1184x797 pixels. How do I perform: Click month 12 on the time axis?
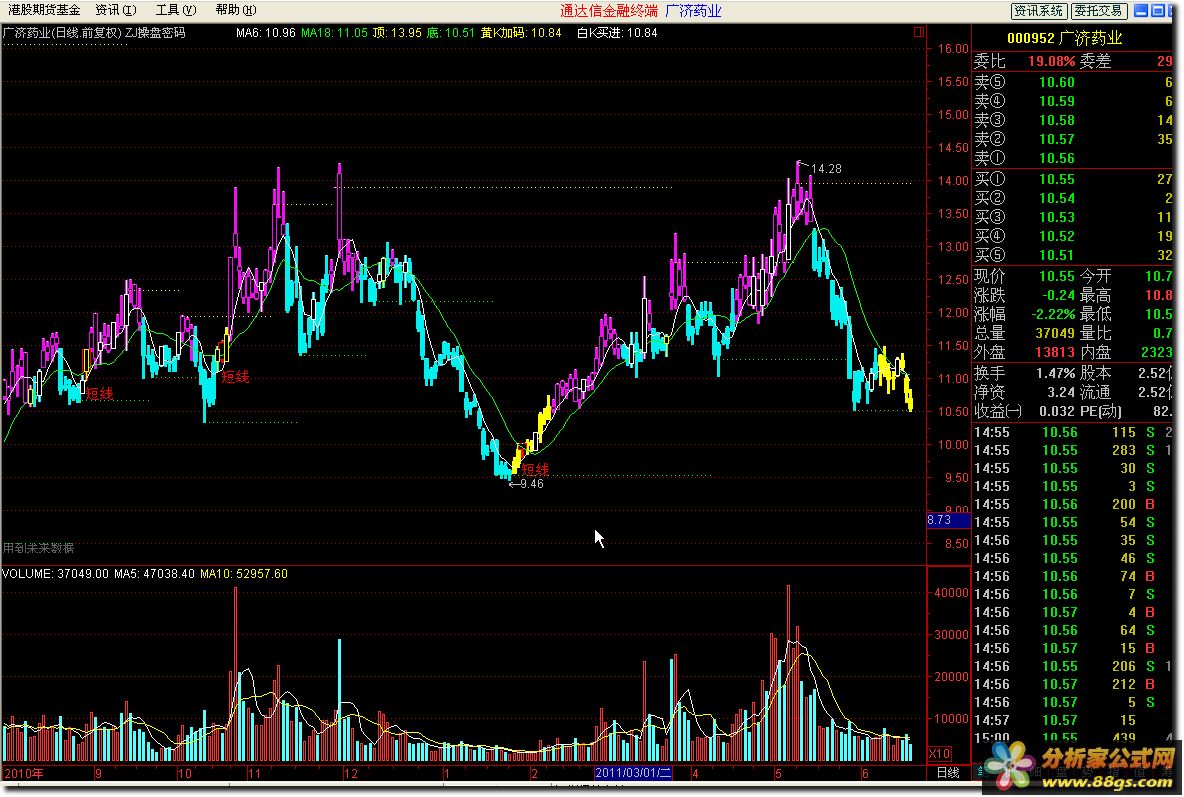click(x=350, y=774)
